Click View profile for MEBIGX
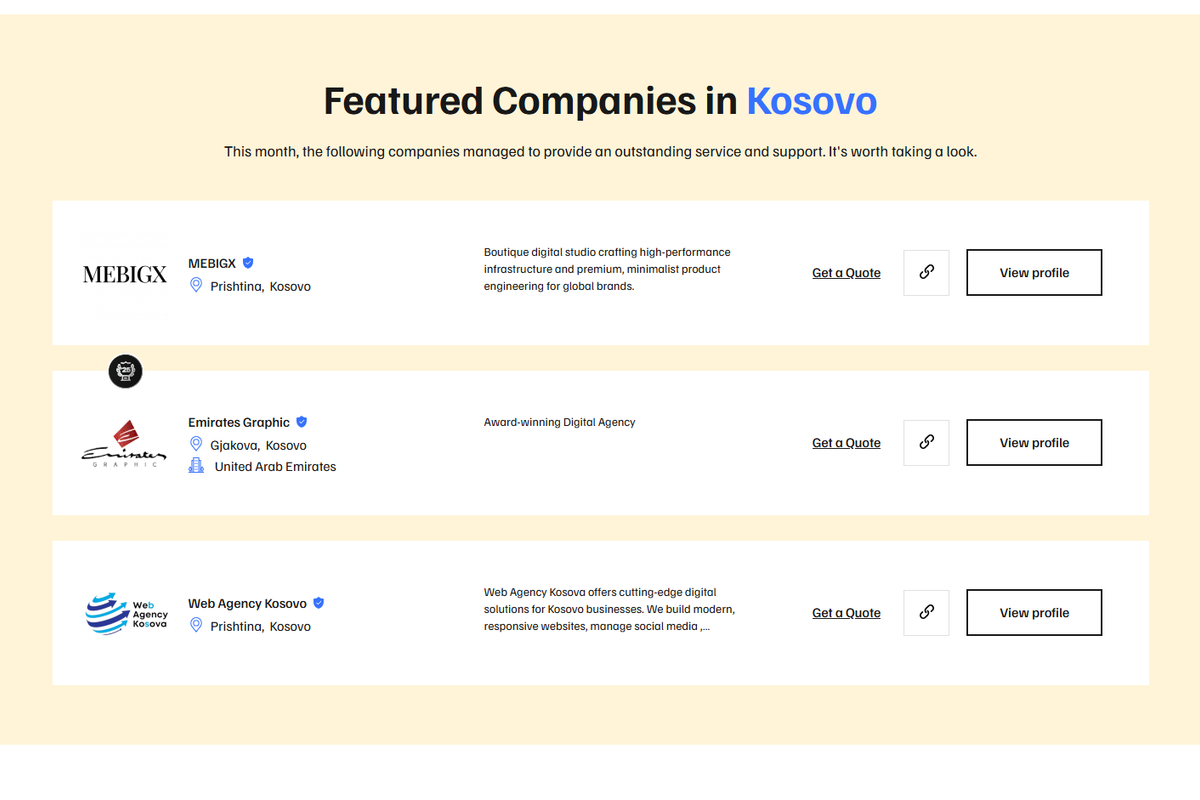 coord(1033,272)
